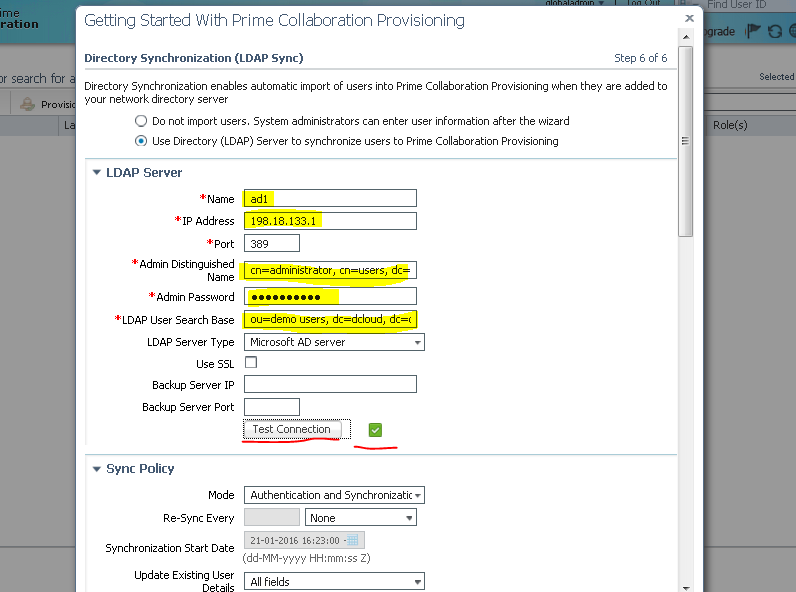The image size is (796, 592).
Task: Click the 'Directory Synchronization (LDAP Sync)' heading
Action: [193, 58]
